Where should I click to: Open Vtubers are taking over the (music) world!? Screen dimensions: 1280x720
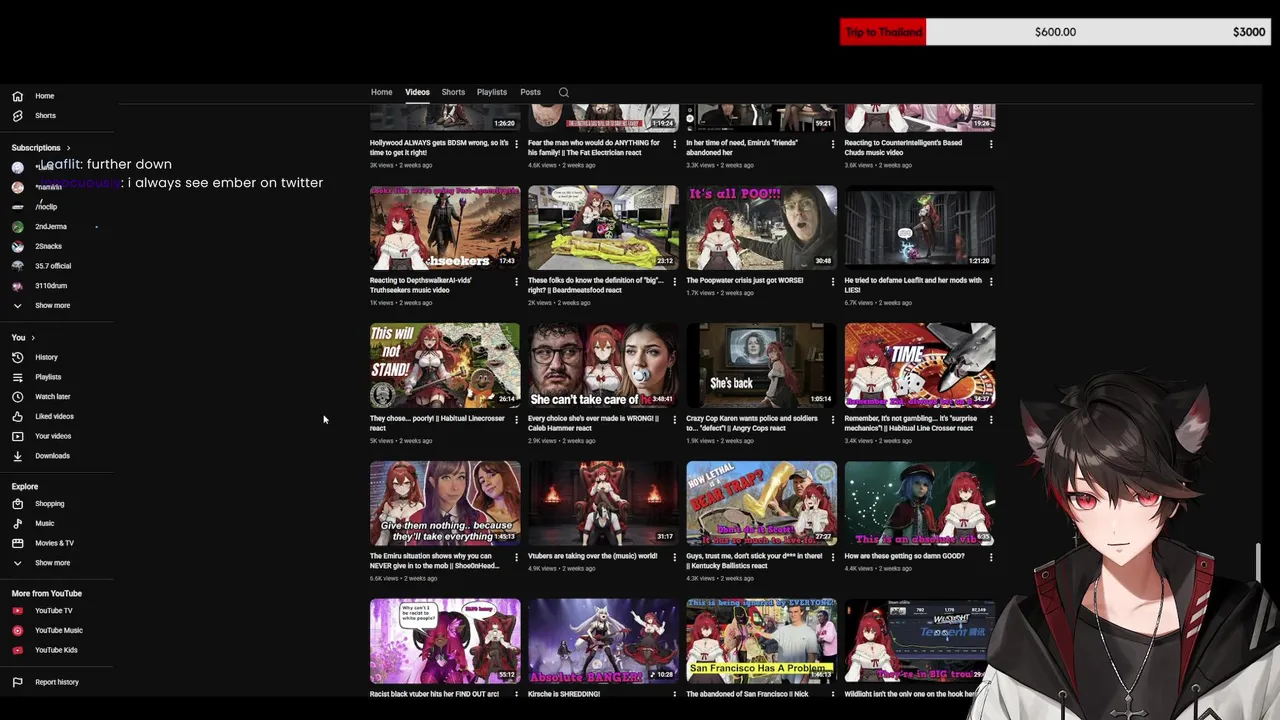coord(593,556)
